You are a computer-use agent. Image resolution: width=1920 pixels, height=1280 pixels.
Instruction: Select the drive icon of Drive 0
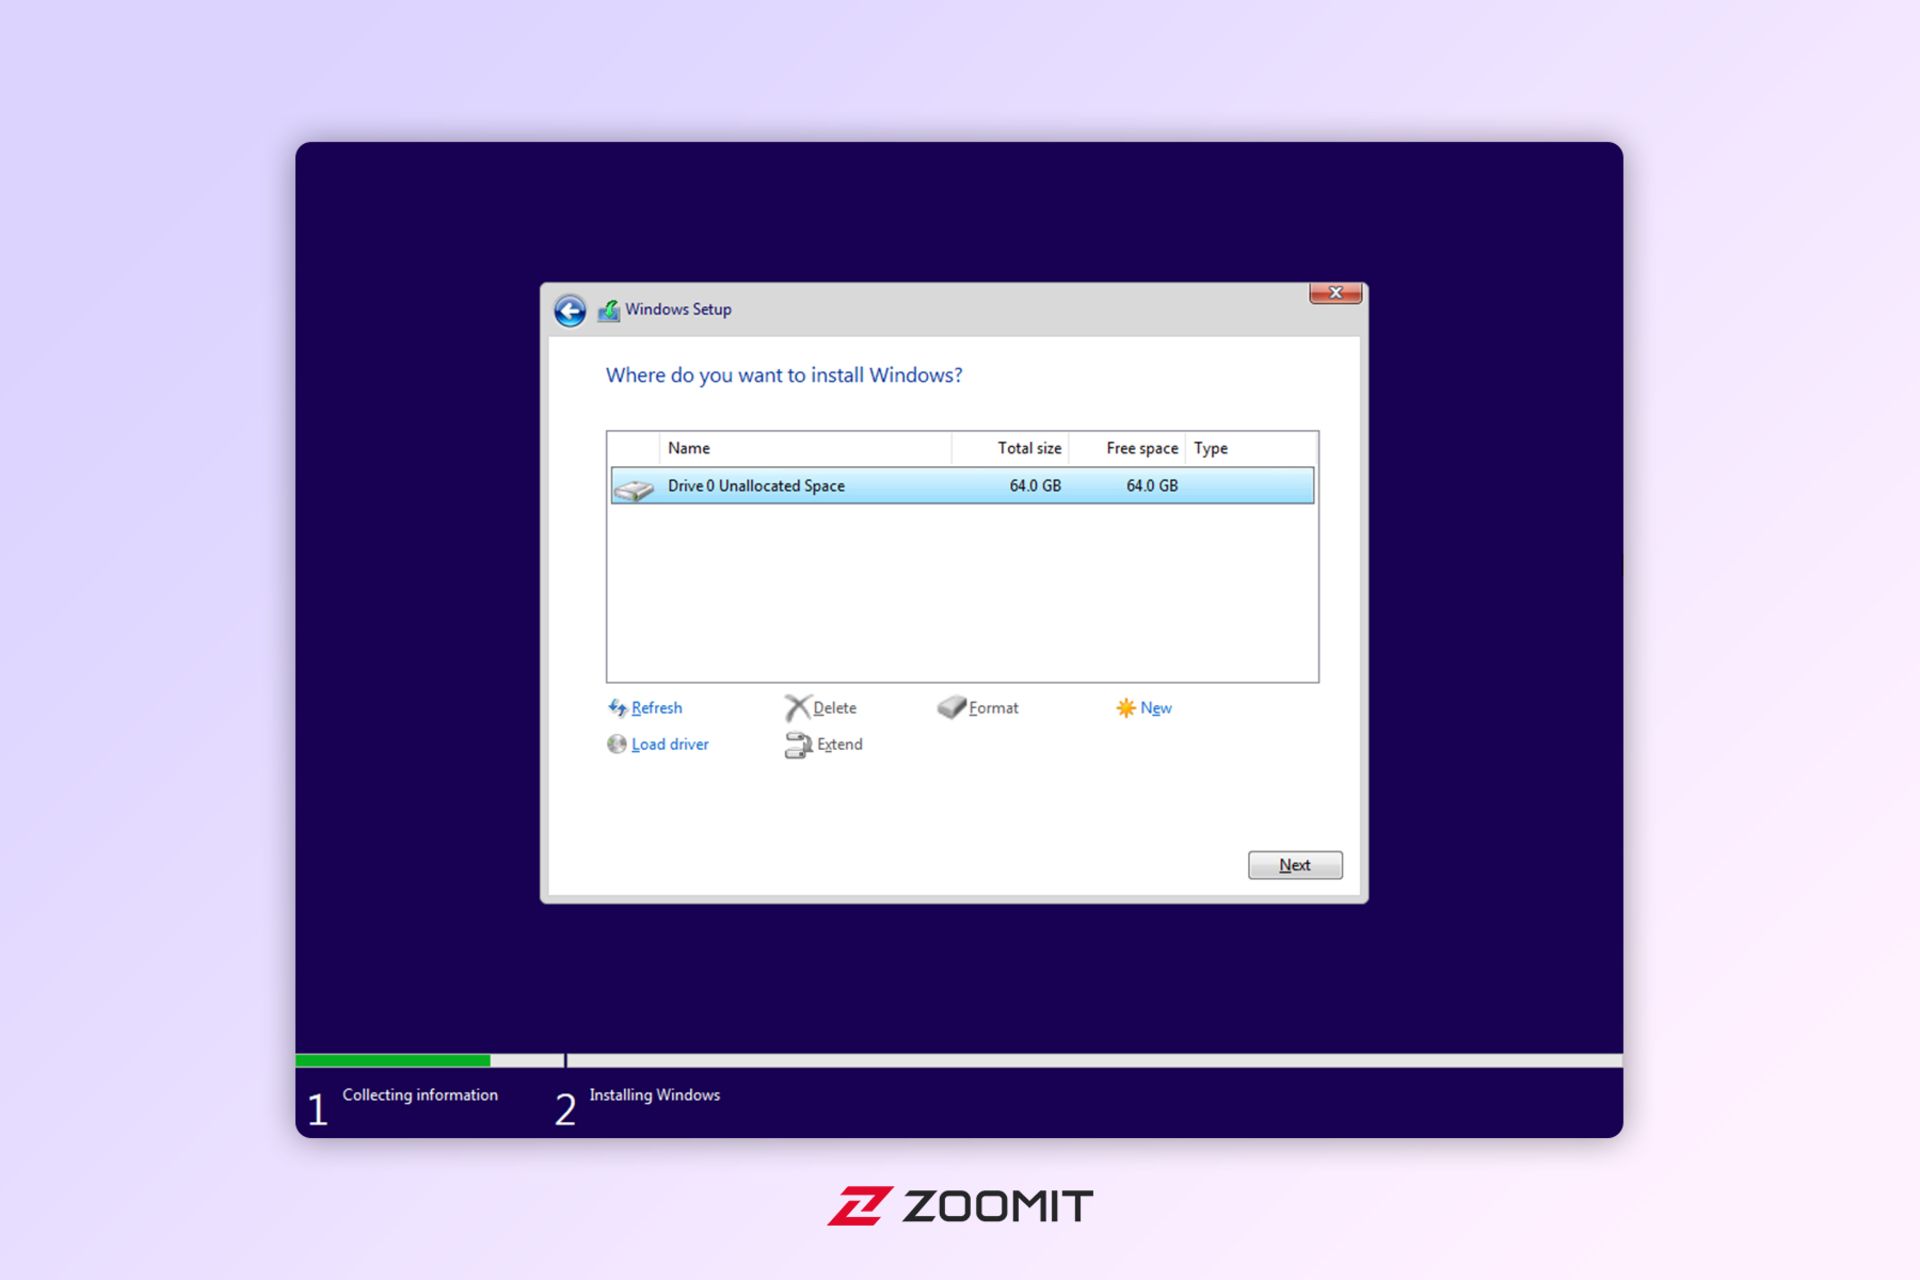(x=633, y=488)
